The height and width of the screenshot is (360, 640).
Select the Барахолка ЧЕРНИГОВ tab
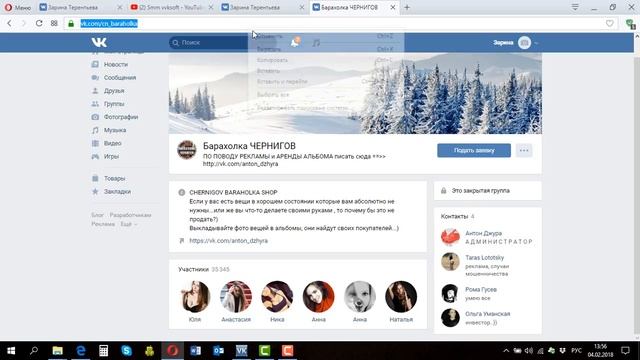(350, 7)
